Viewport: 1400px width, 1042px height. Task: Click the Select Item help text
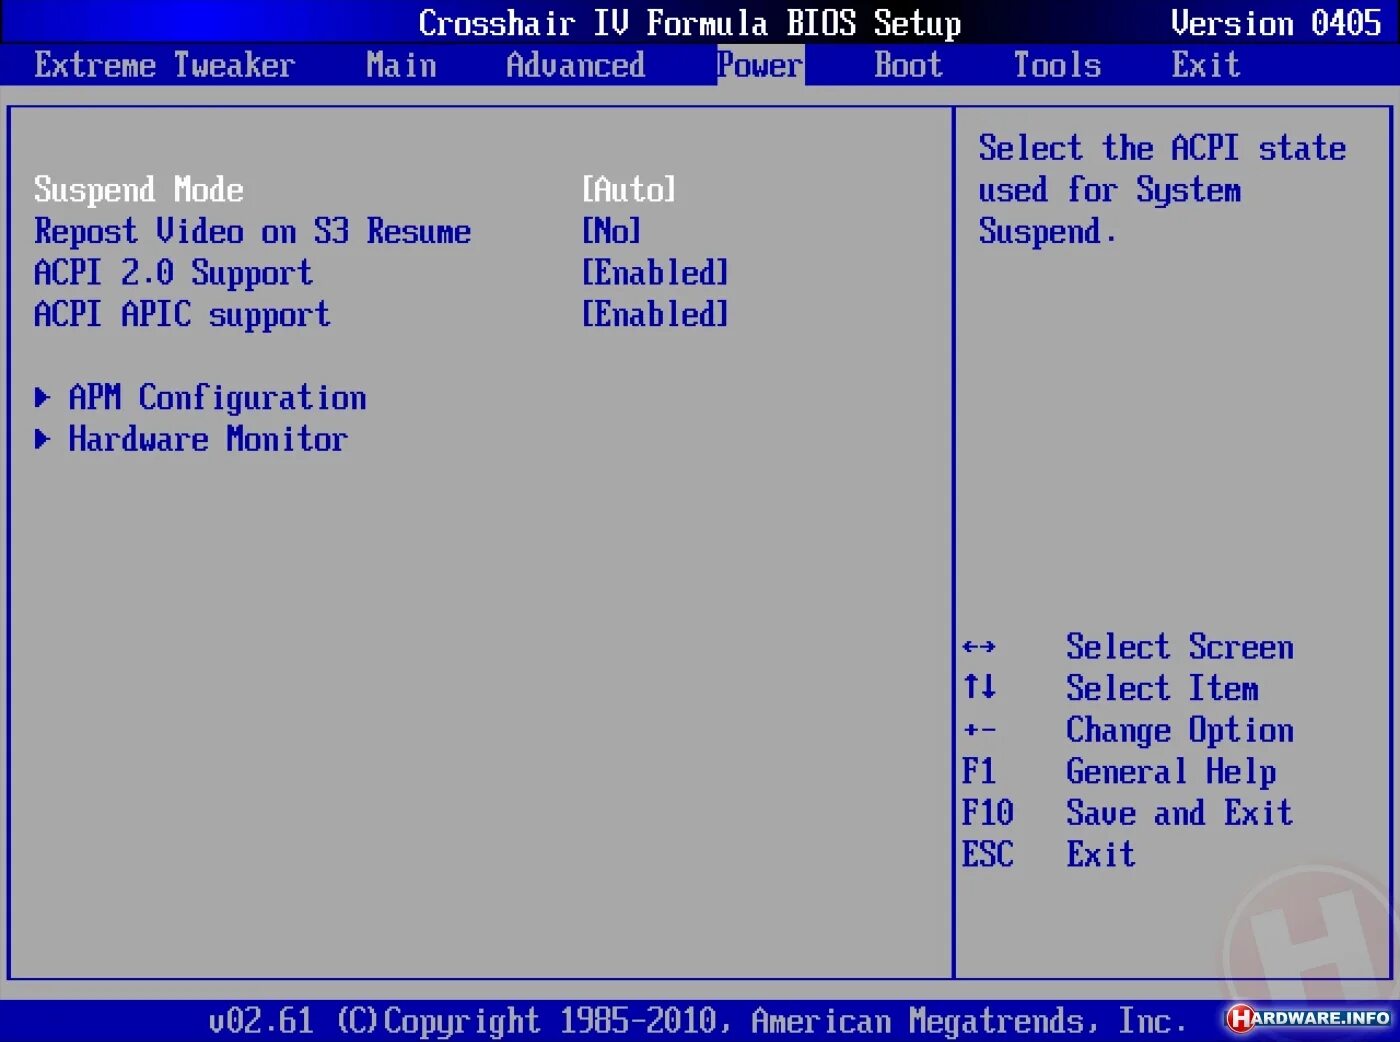coord(1162,688)
